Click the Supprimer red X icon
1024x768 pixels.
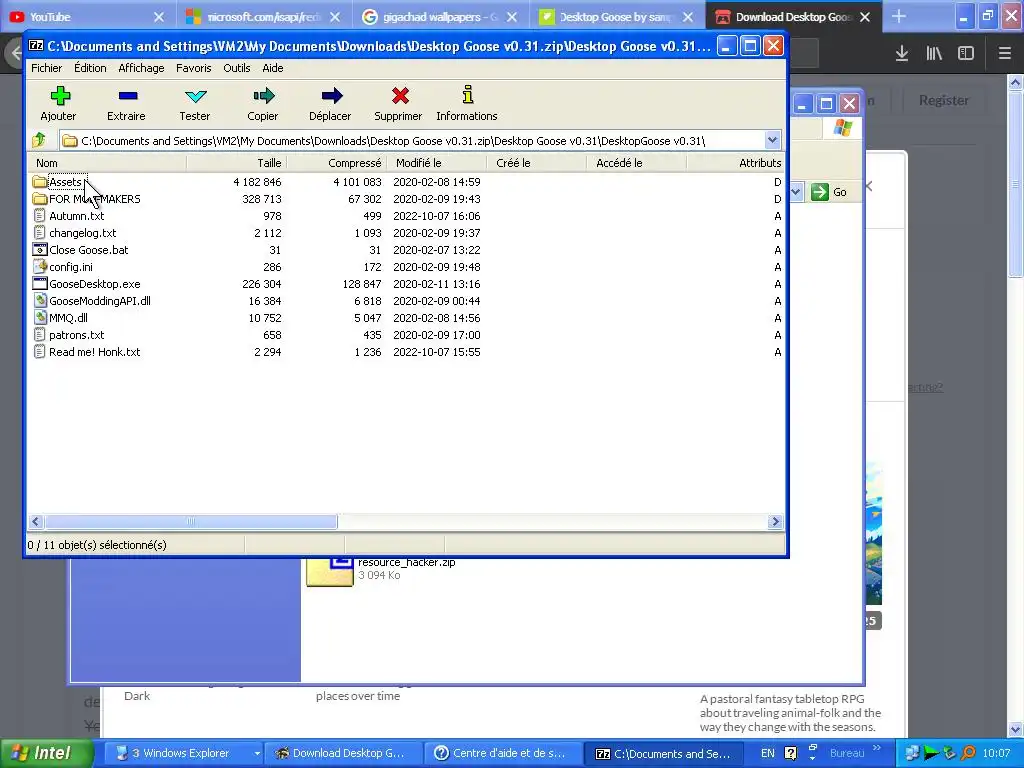400,96
